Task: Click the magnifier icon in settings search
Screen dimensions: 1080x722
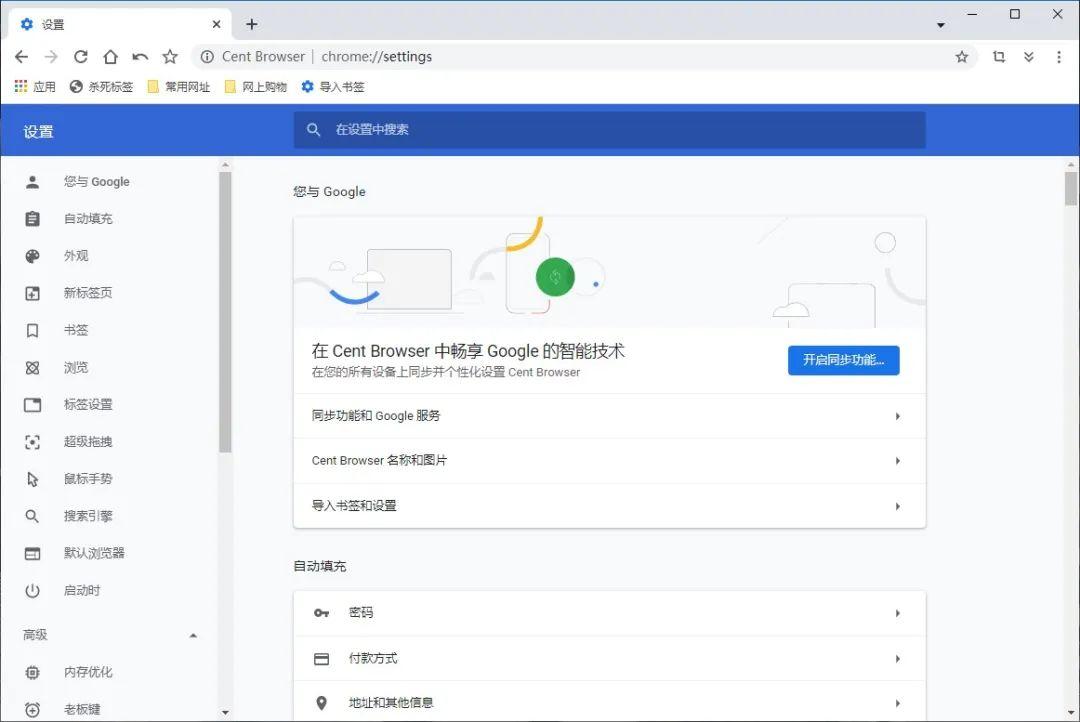Action: 313,130
